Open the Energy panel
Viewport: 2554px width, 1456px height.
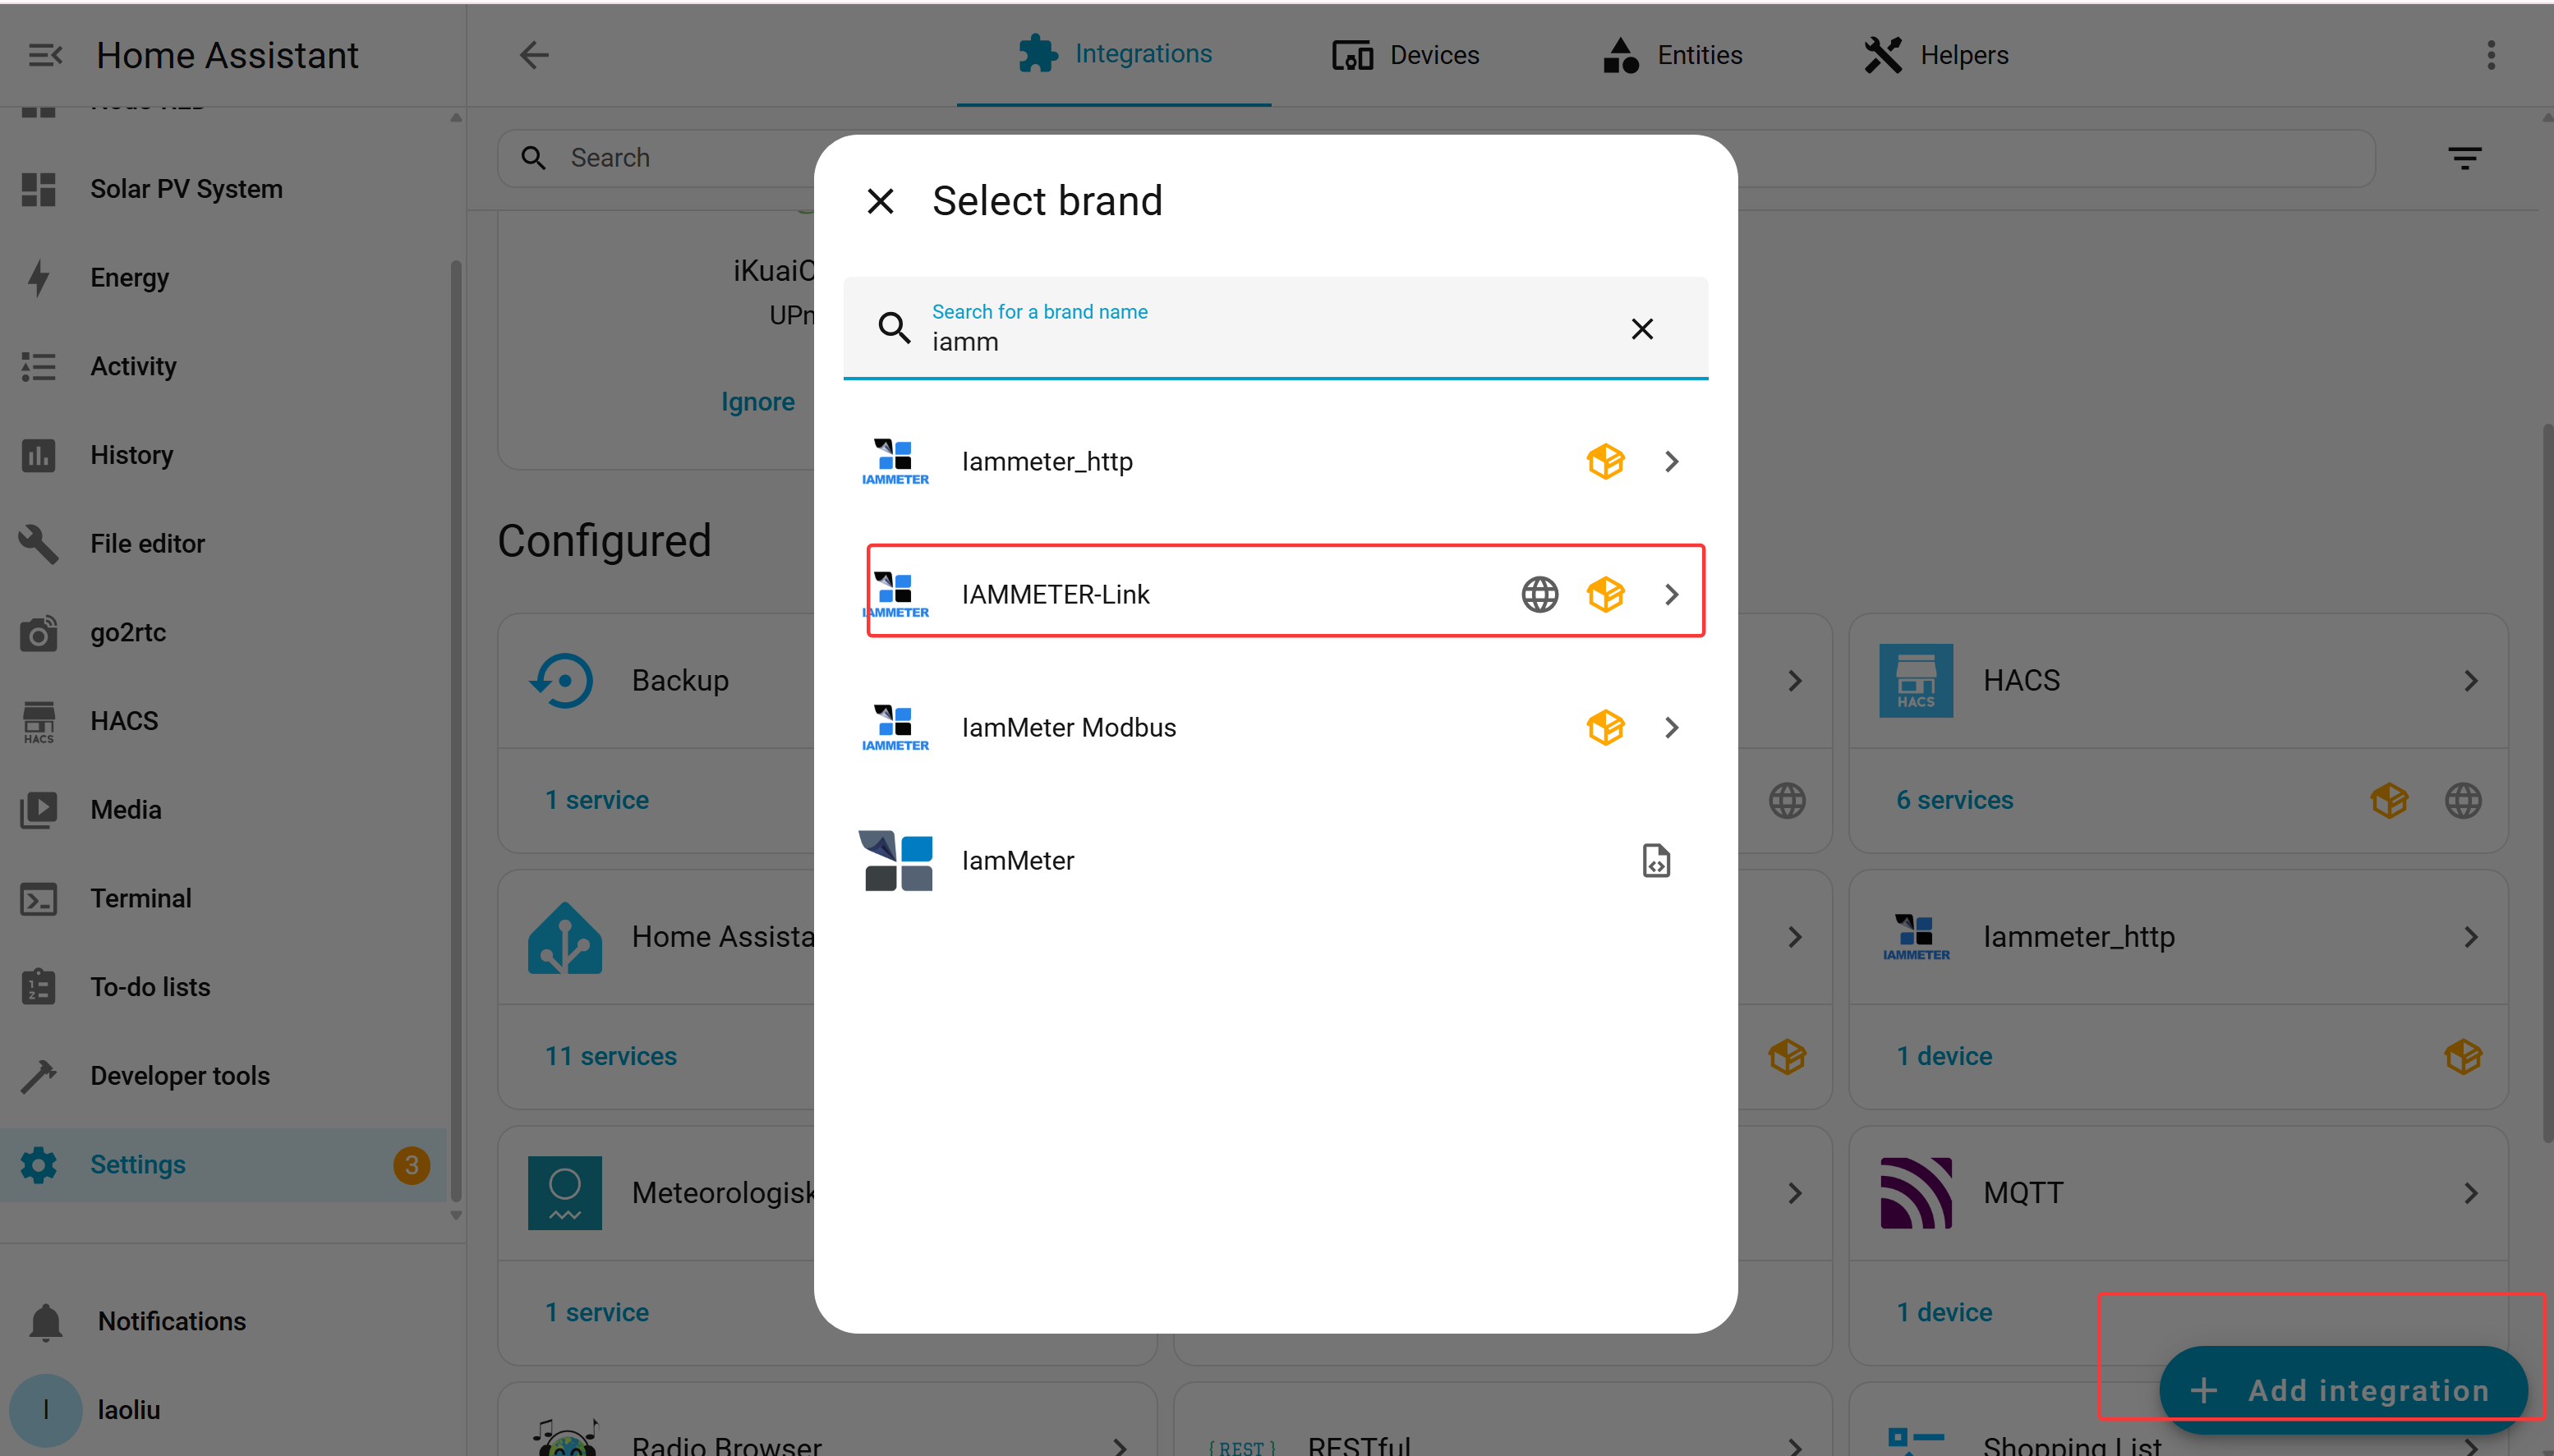coord(223,278)
